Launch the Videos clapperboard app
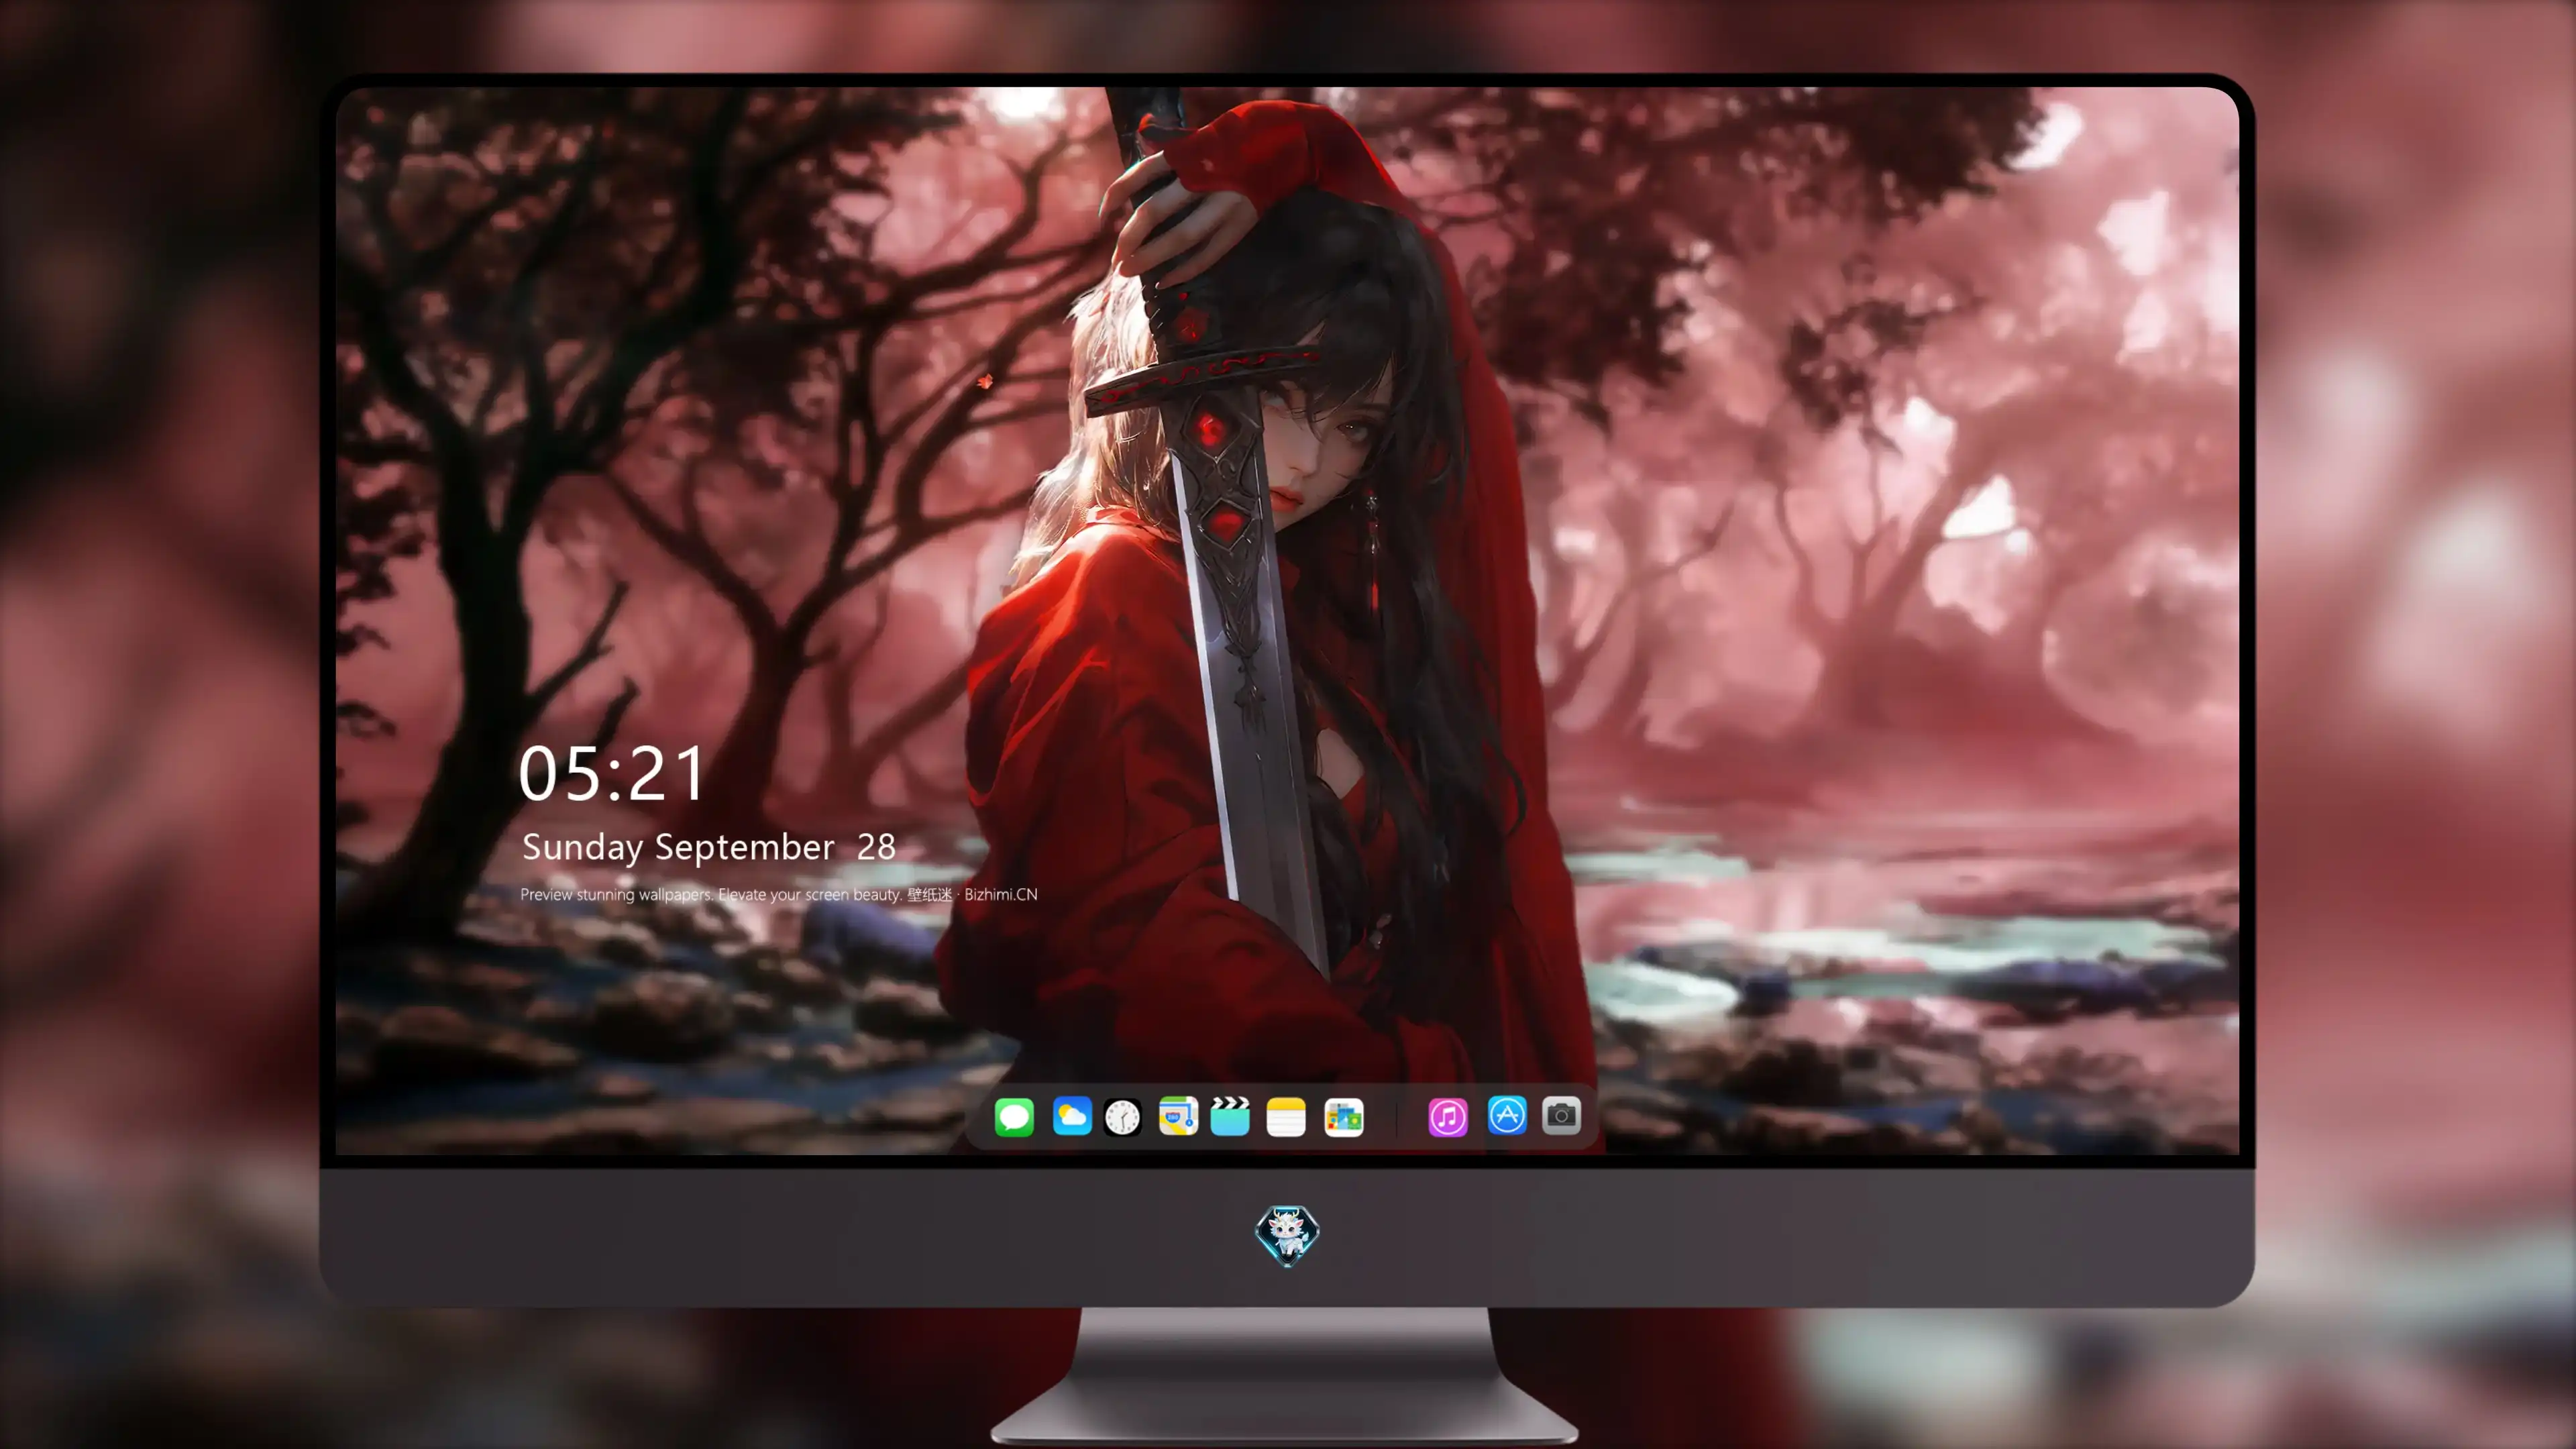The height and width of the screenshot is (1449, 2576). (1230, 1116)
